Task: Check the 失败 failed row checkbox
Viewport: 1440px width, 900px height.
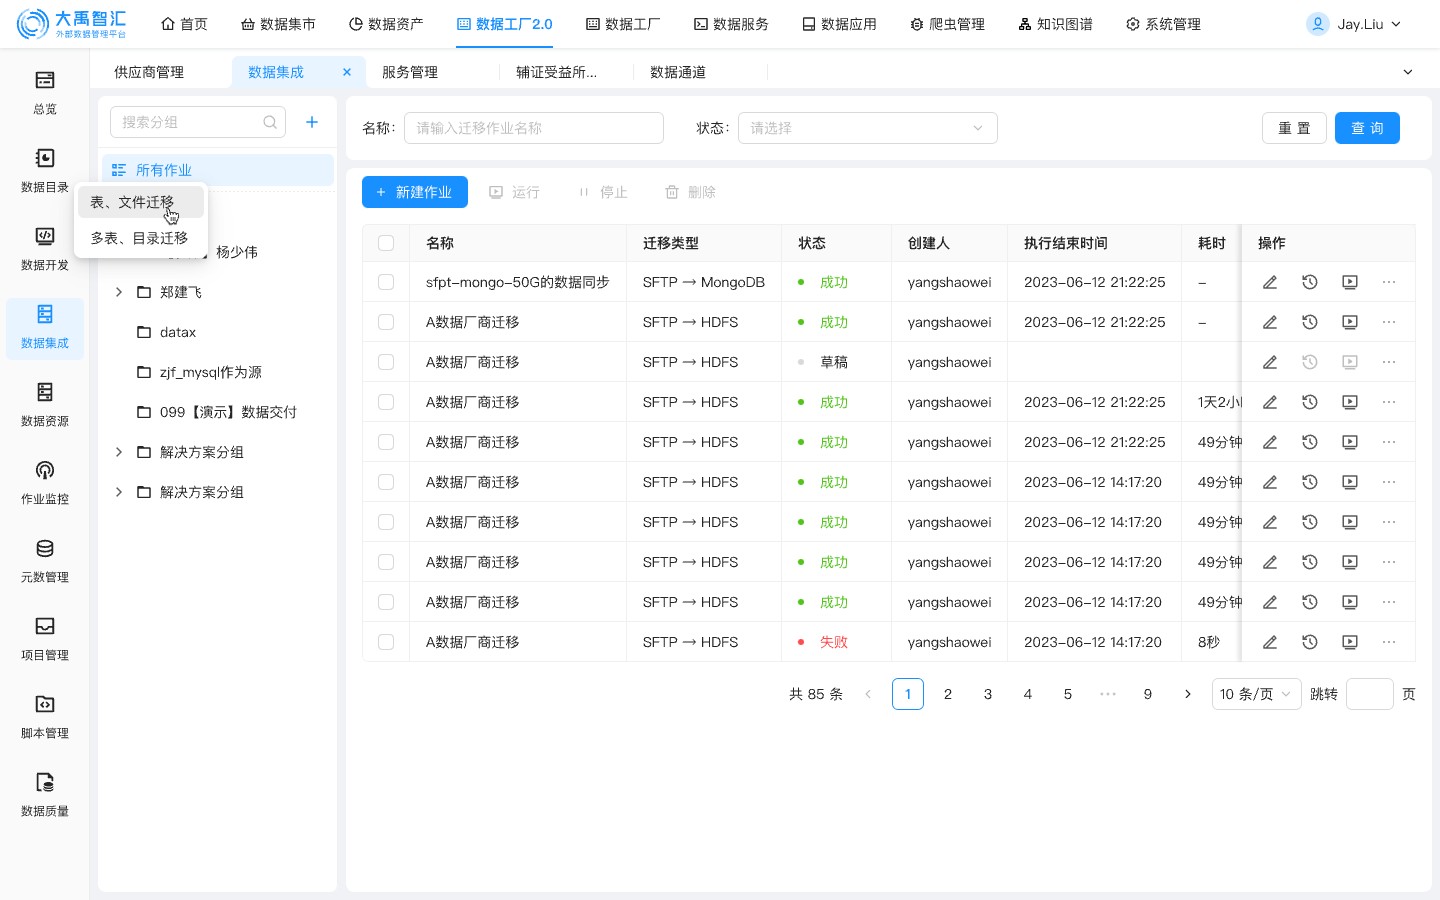Action: 386,642
